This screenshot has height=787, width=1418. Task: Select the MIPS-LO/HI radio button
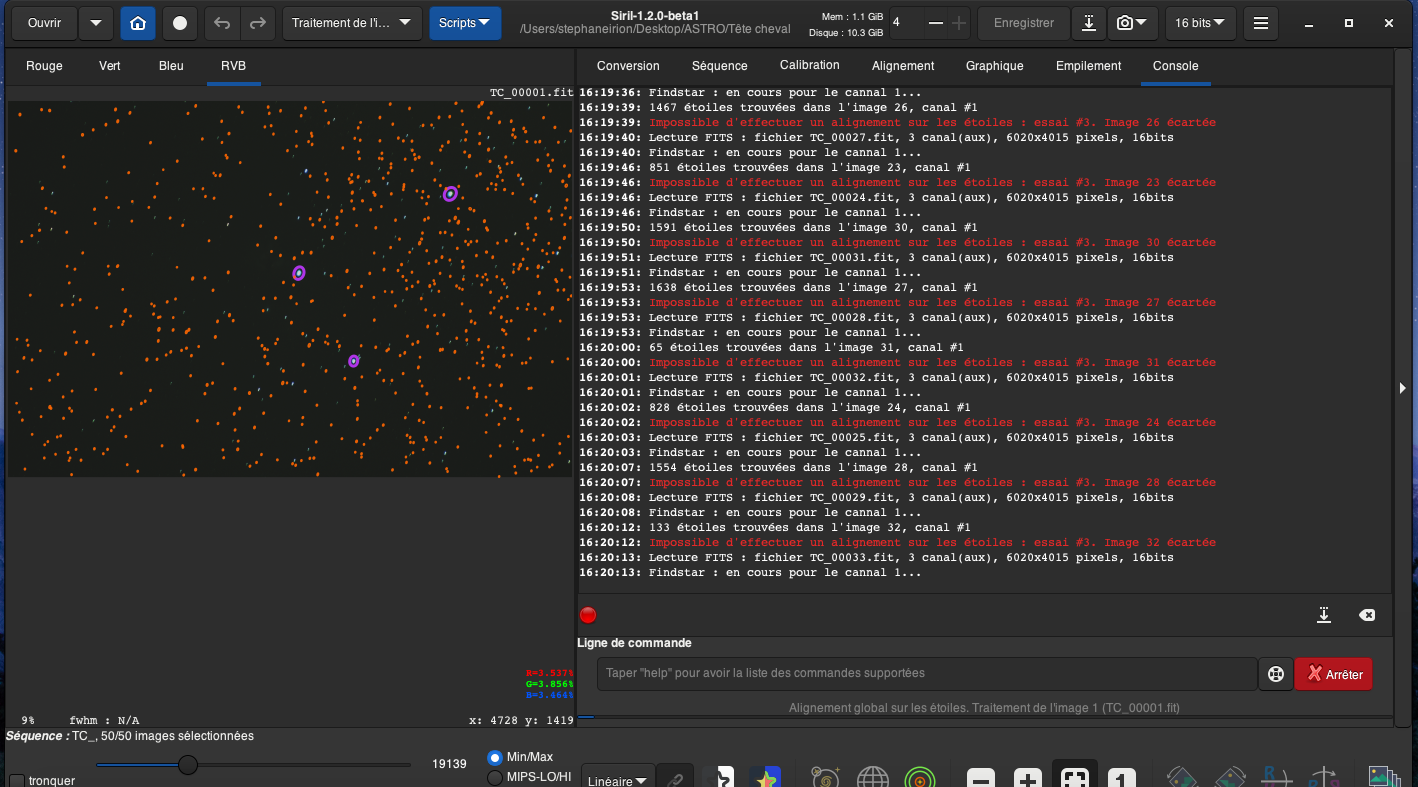(495, 777)
